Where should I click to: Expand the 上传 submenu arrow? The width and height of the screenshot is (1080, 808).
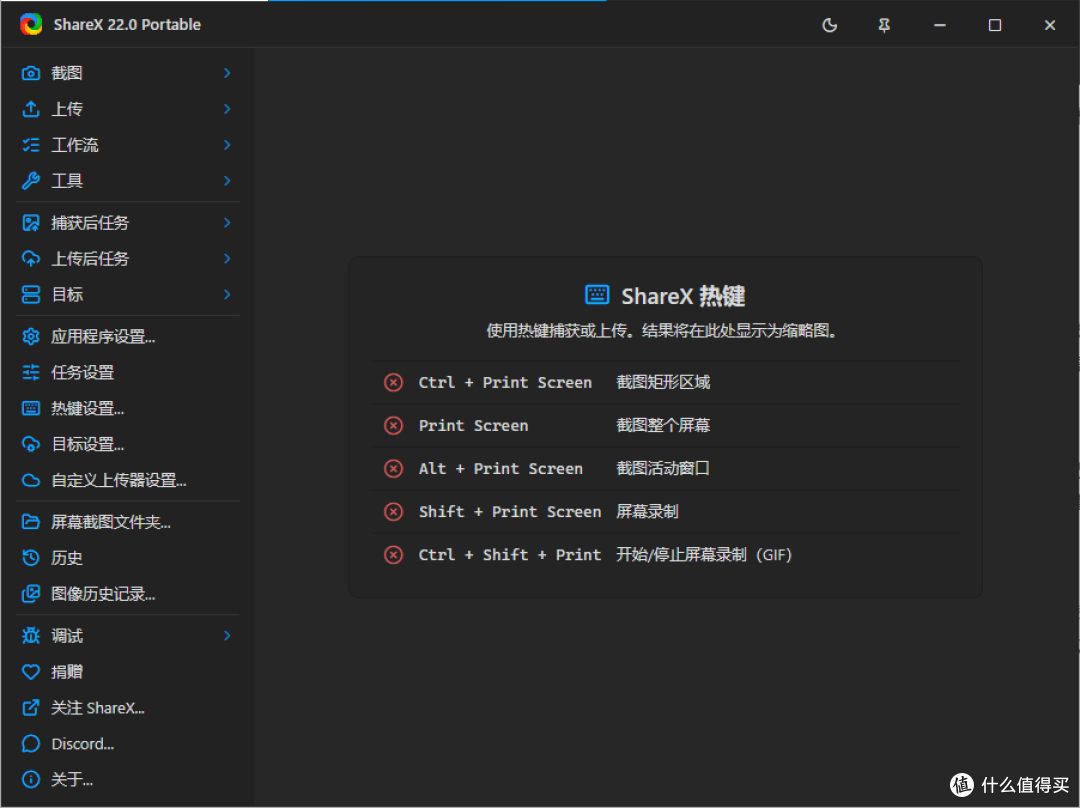(x=227, y=109)
